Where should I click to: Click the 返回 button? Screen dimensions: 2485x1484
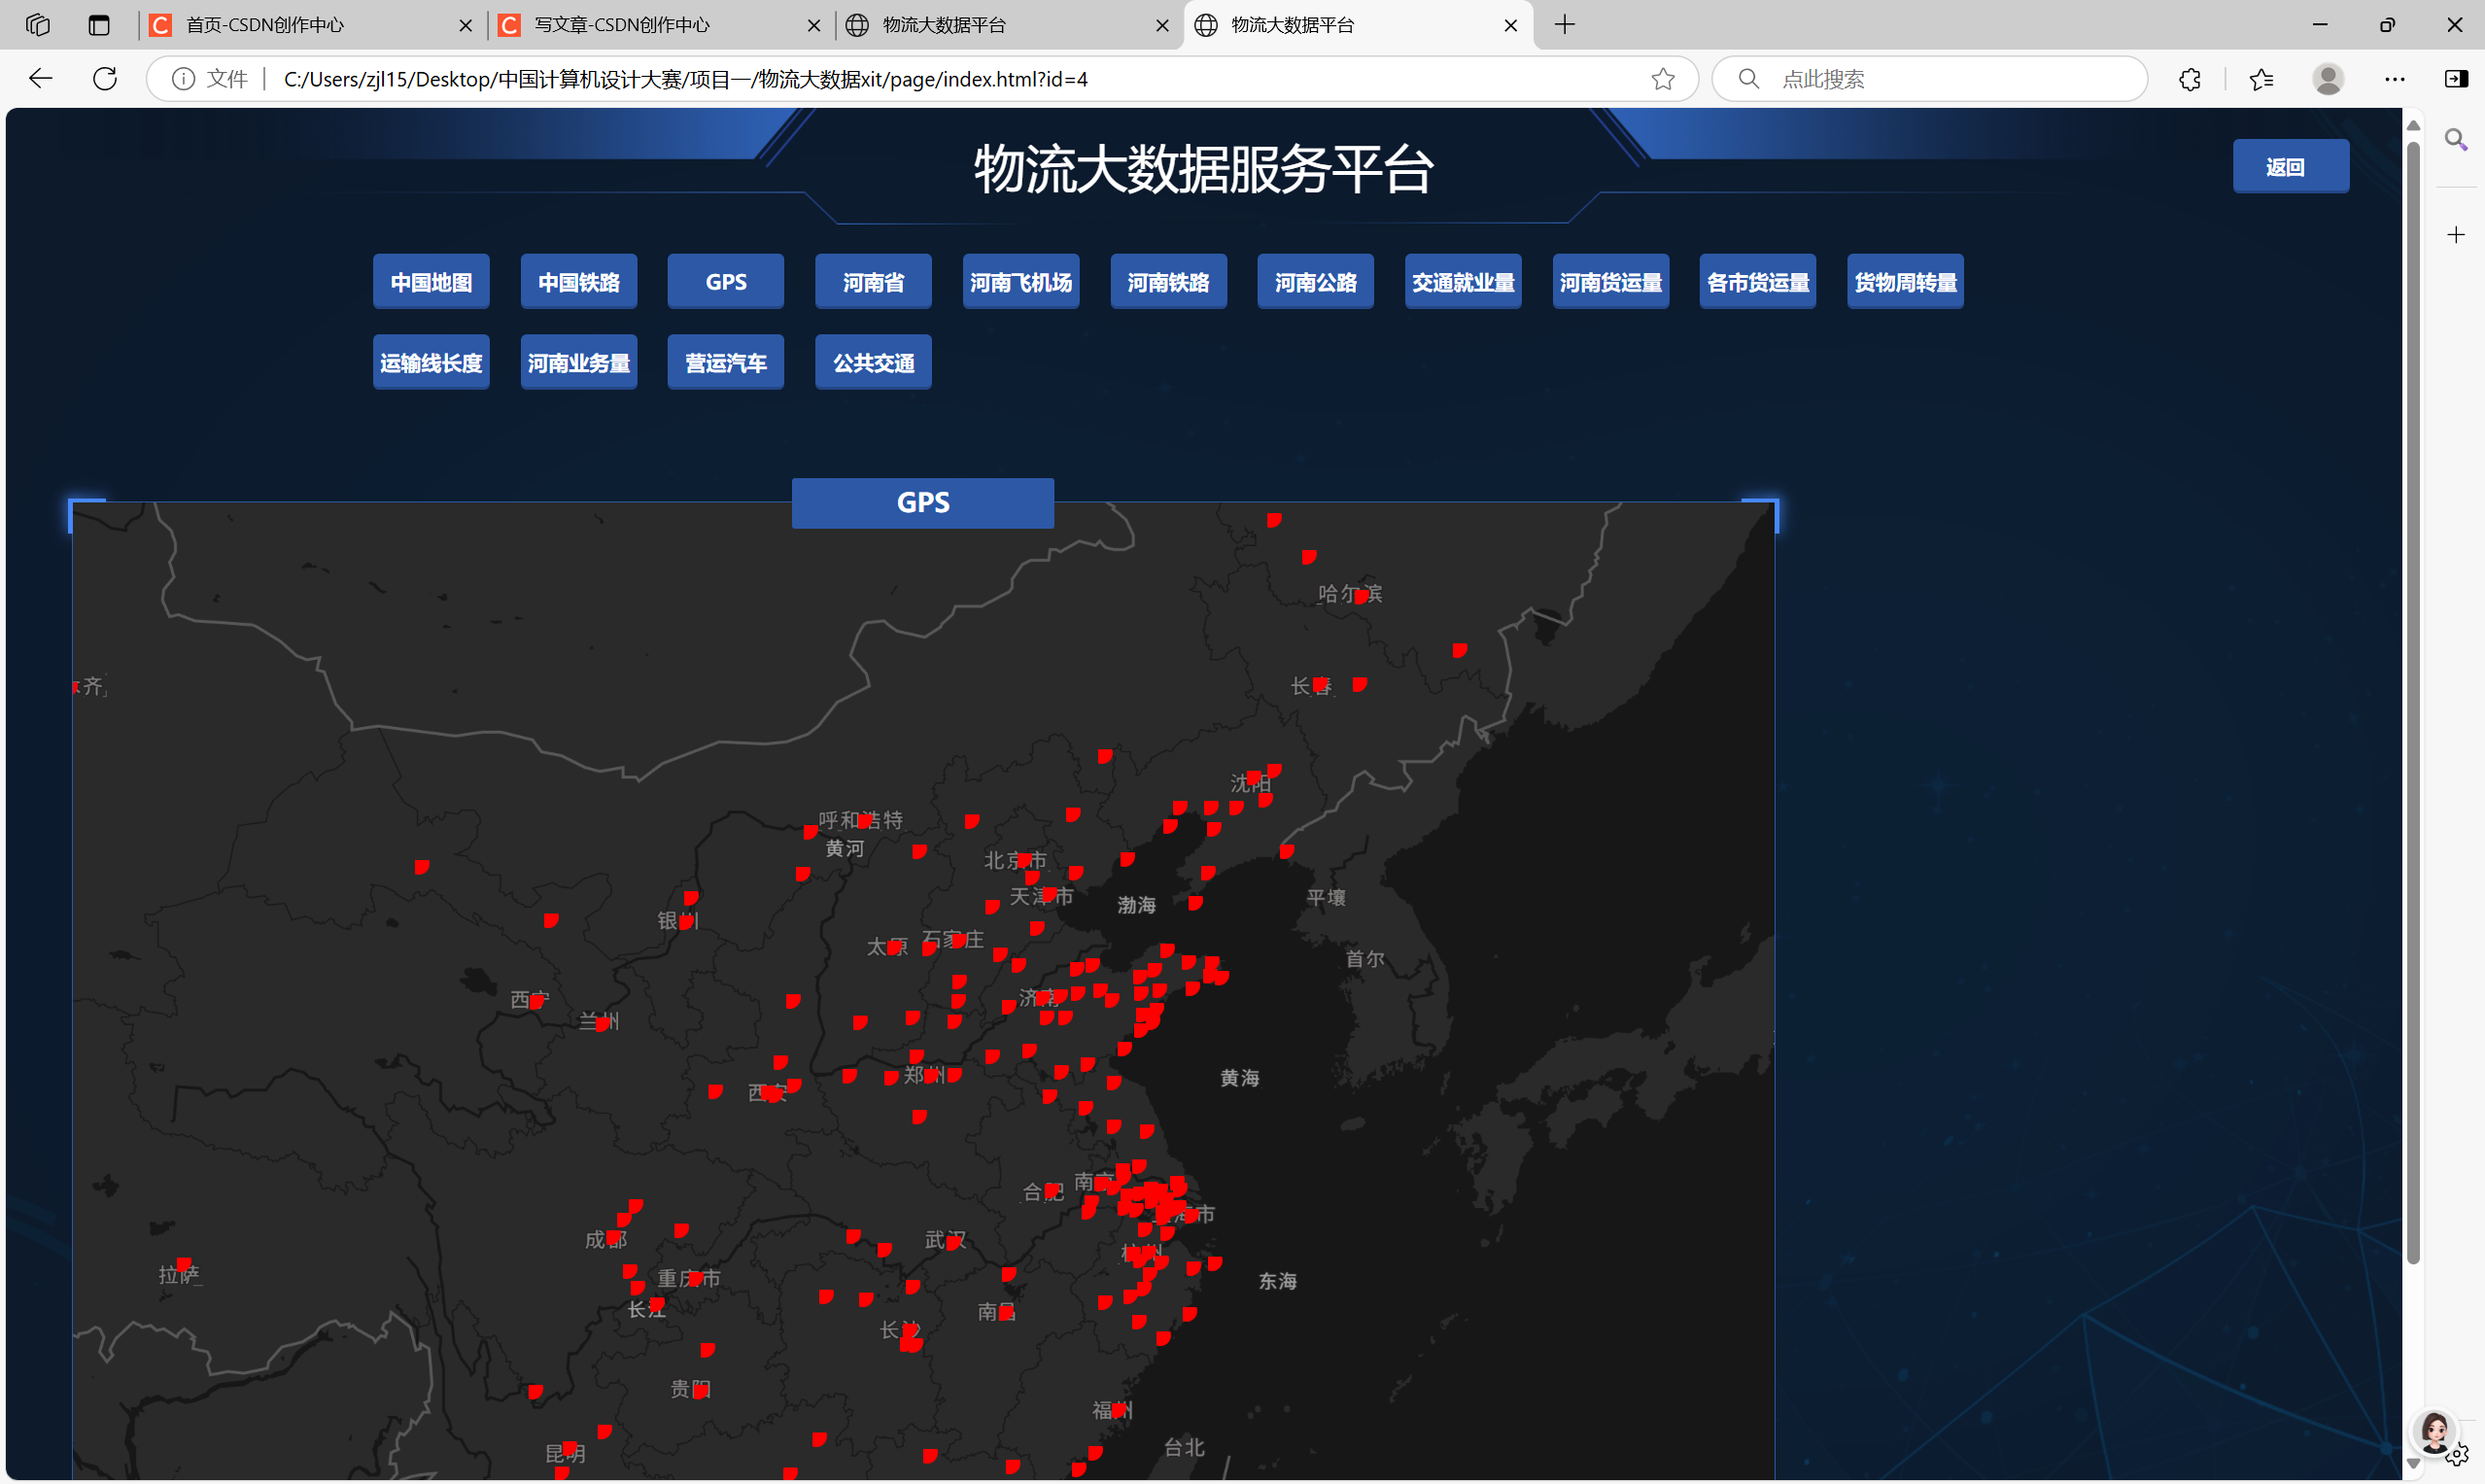[2290, 167]
